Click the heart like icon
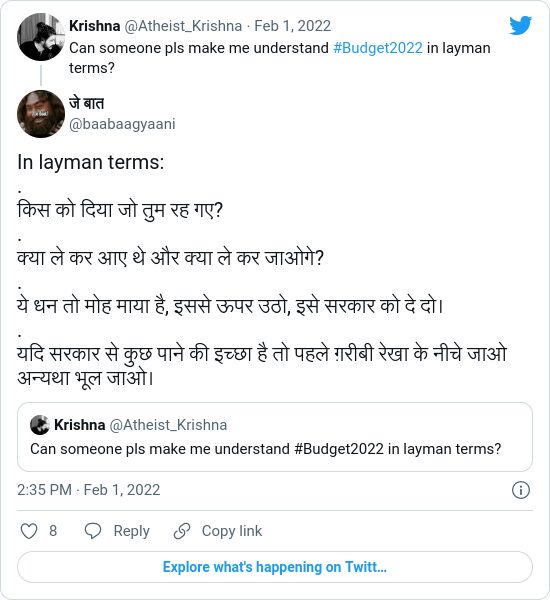Image resolution: width=550 pixels, height=600 pixels. 29,531
